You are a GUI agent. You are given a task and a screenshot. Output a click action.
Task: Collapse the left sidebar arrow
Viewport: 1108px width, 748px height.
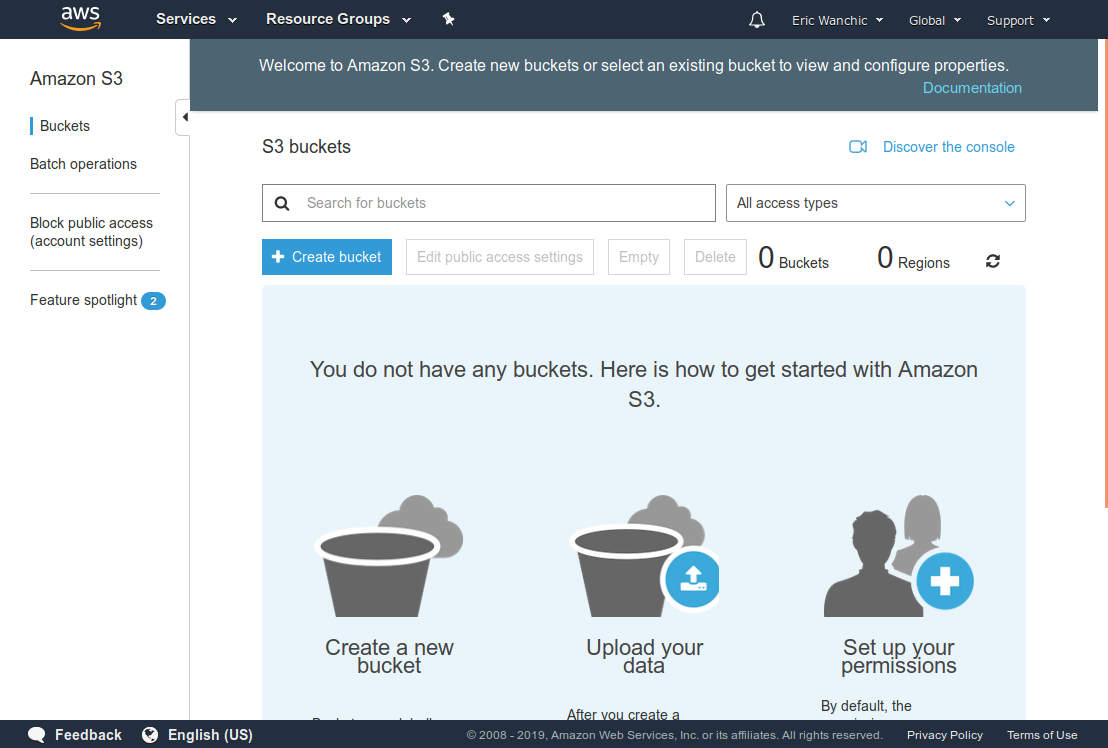click(183, 117)
